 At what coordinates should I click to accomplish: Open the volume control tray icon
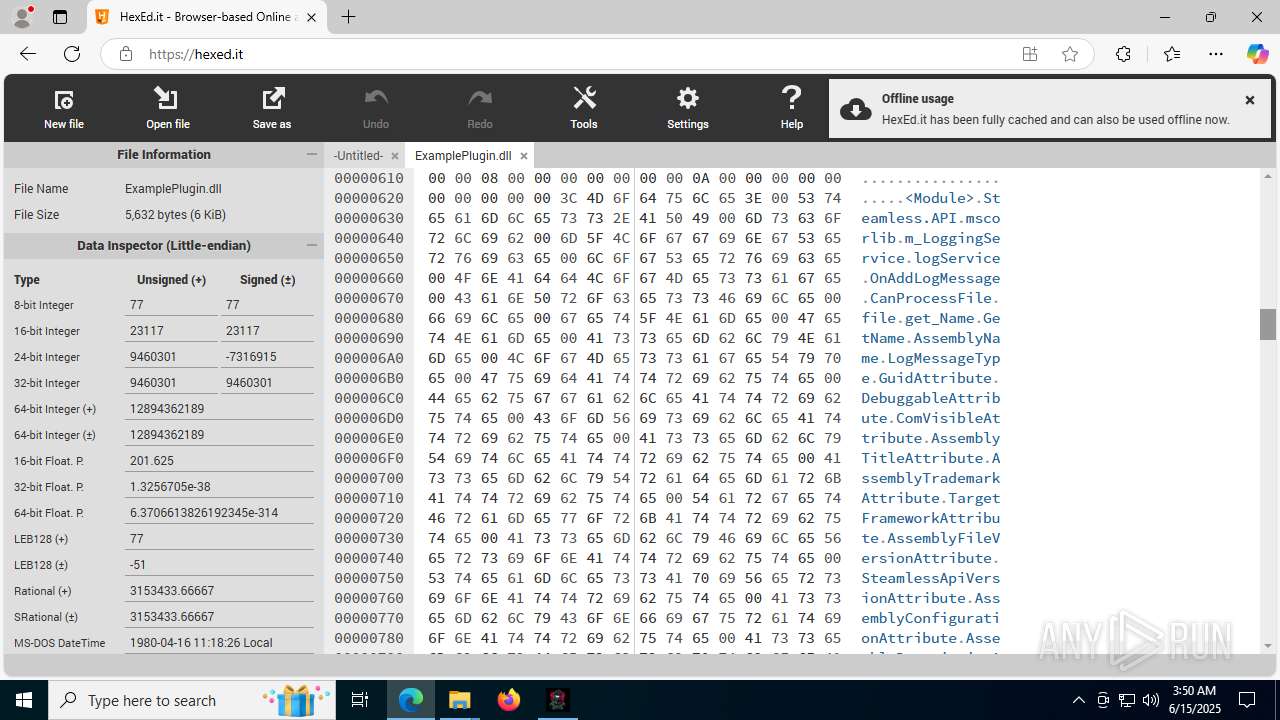(1151, 700)
